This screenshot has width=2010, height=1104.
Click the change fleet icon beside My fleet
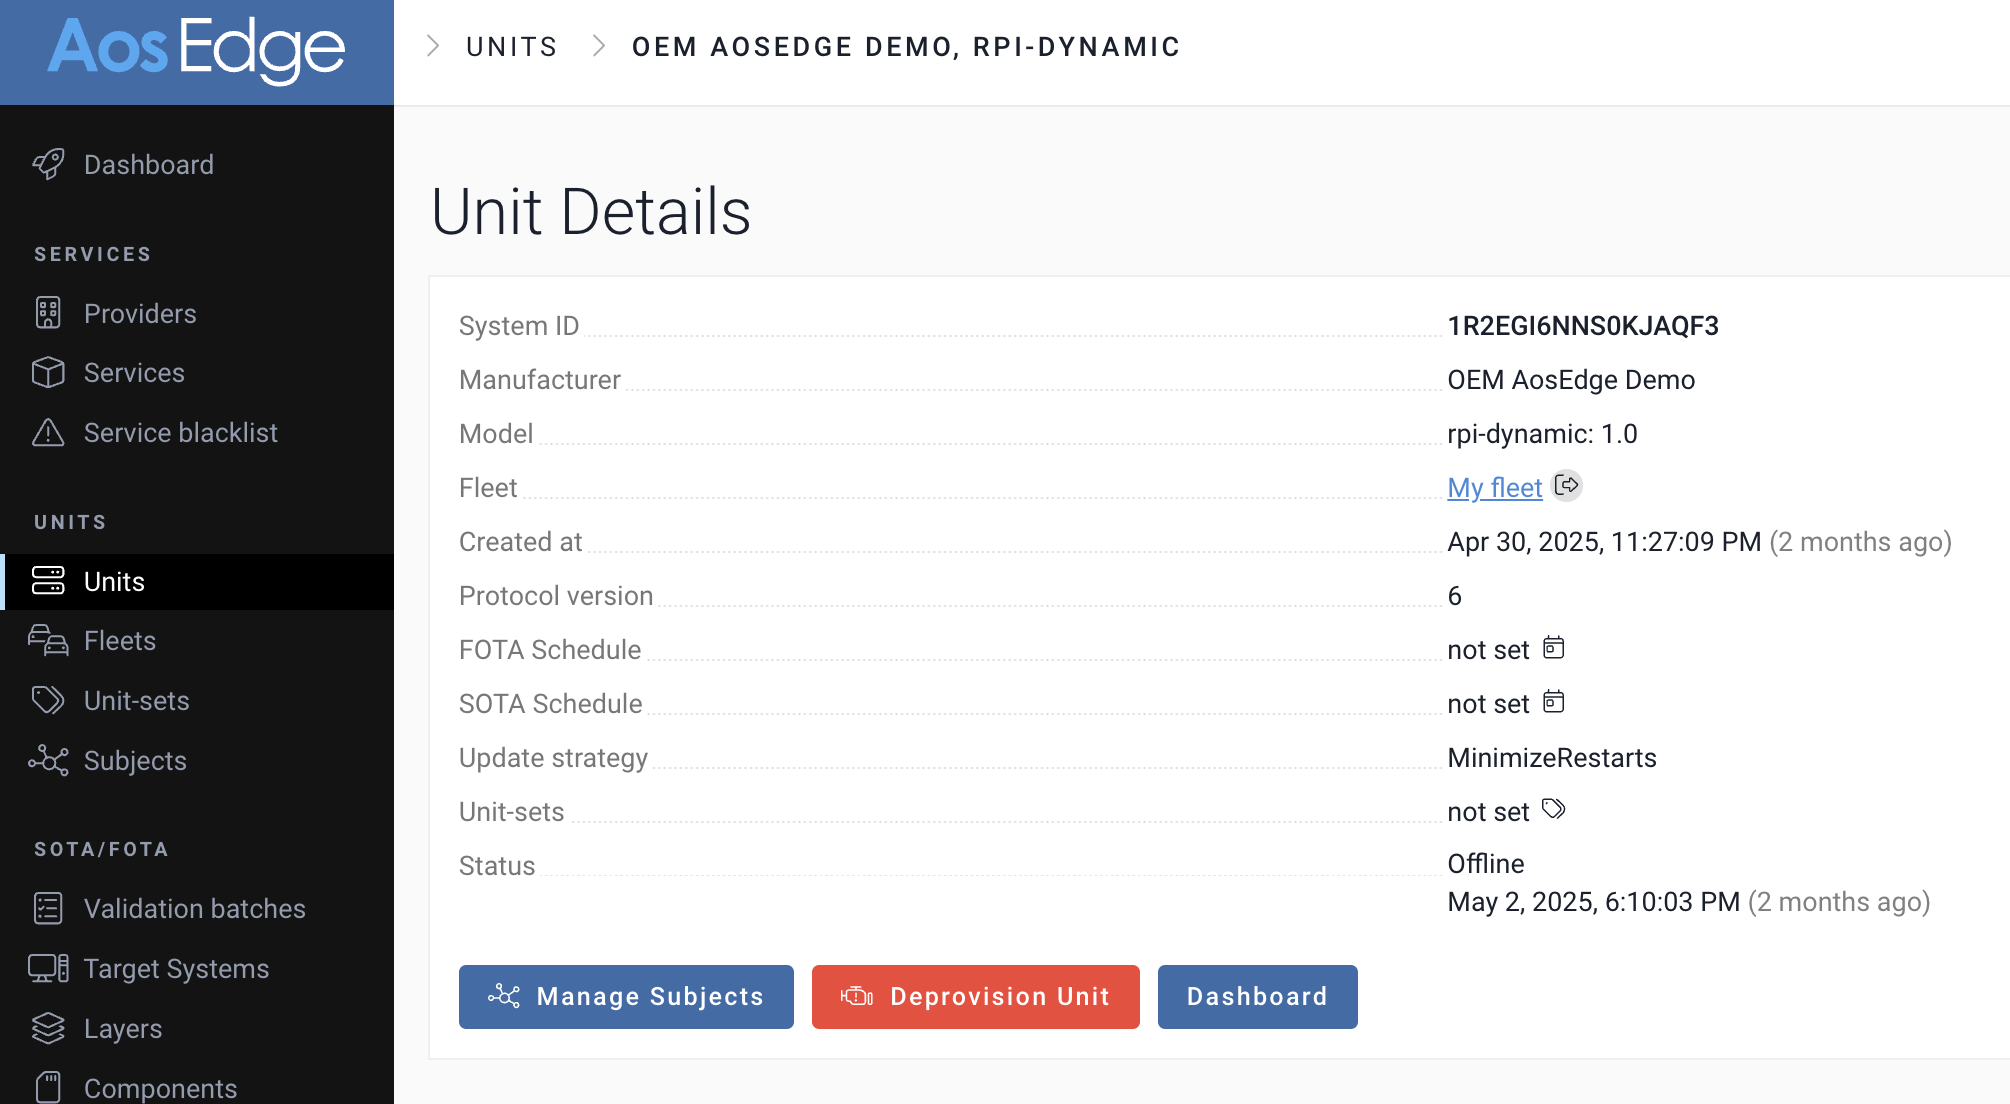coord(1567,486)
